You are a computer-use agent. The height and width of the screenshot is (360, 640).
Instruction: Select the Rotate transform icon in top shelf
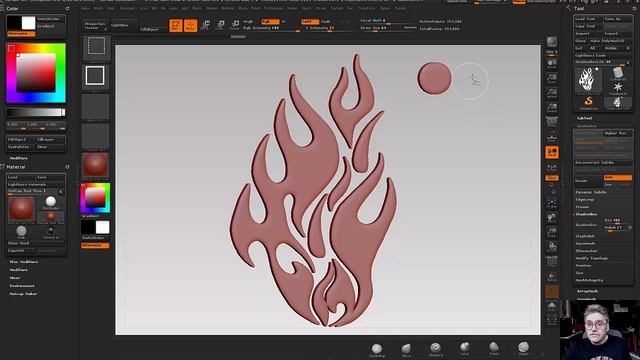click(x=235, y=25)
